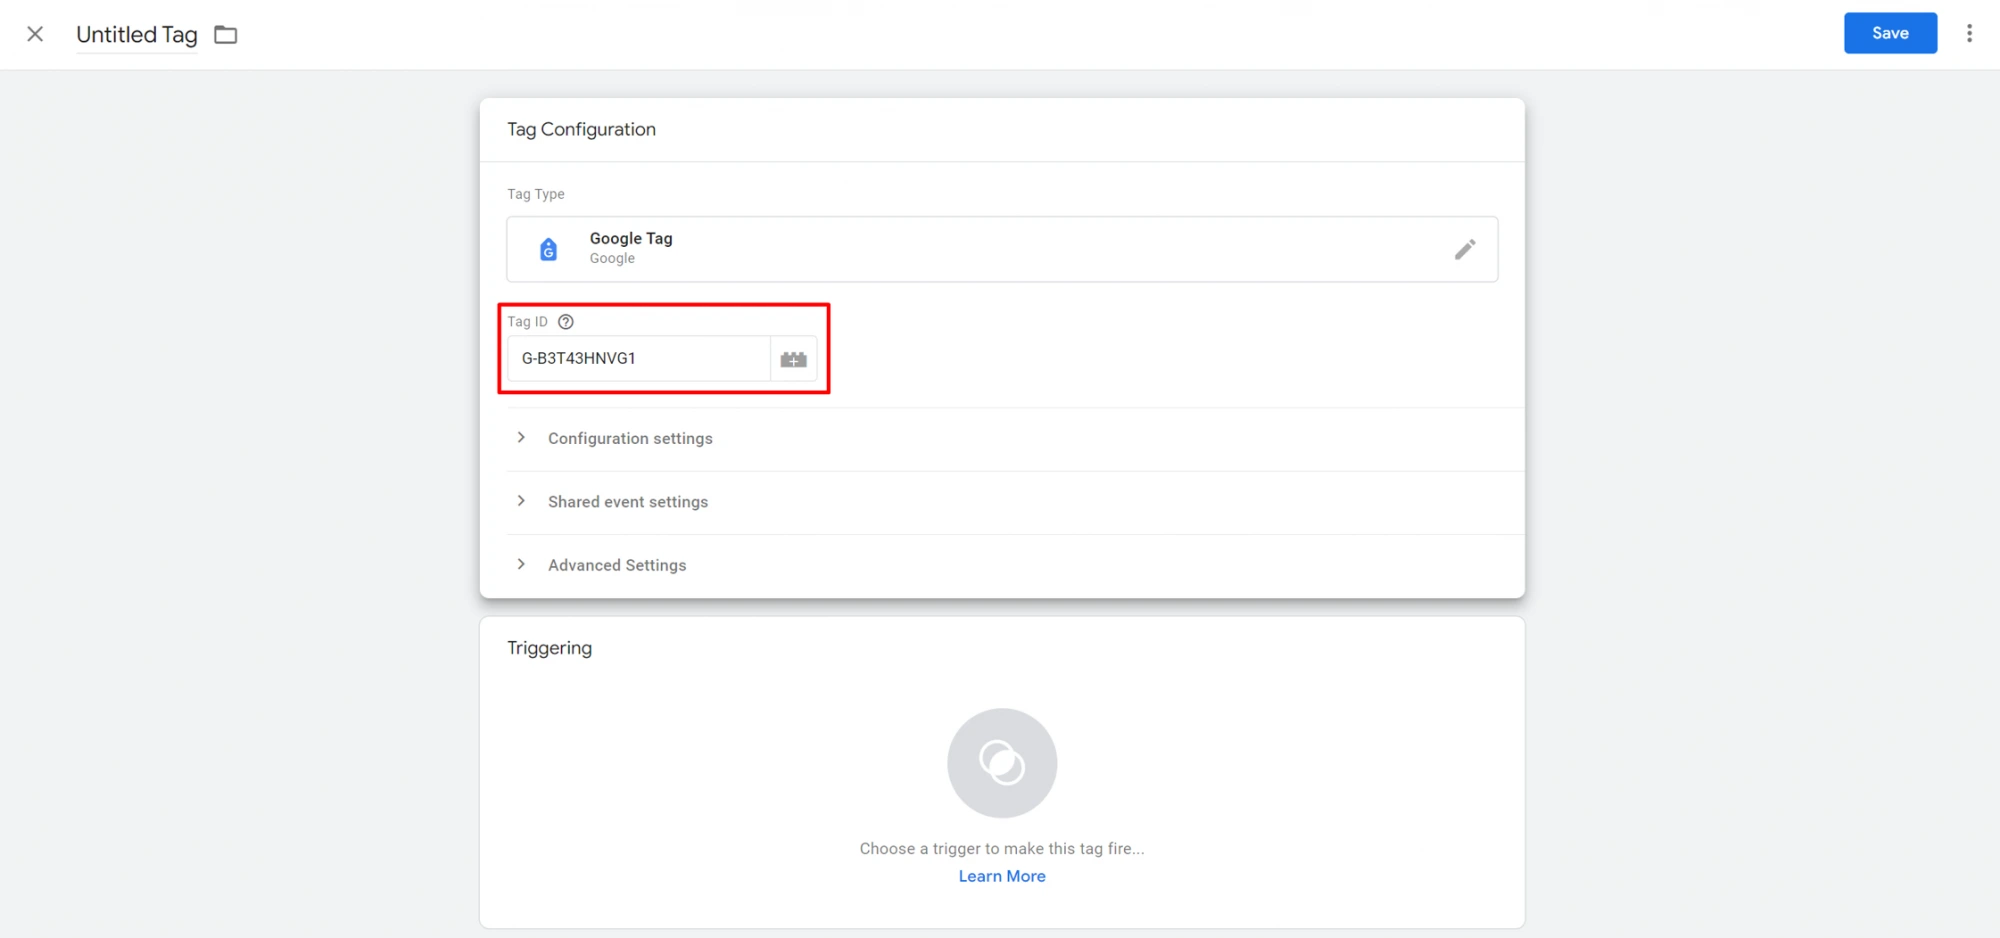This screenshot has width=2000, height=938.
Task: Open variable picker brick icon beside Tag ID
Action: (793, 359)
